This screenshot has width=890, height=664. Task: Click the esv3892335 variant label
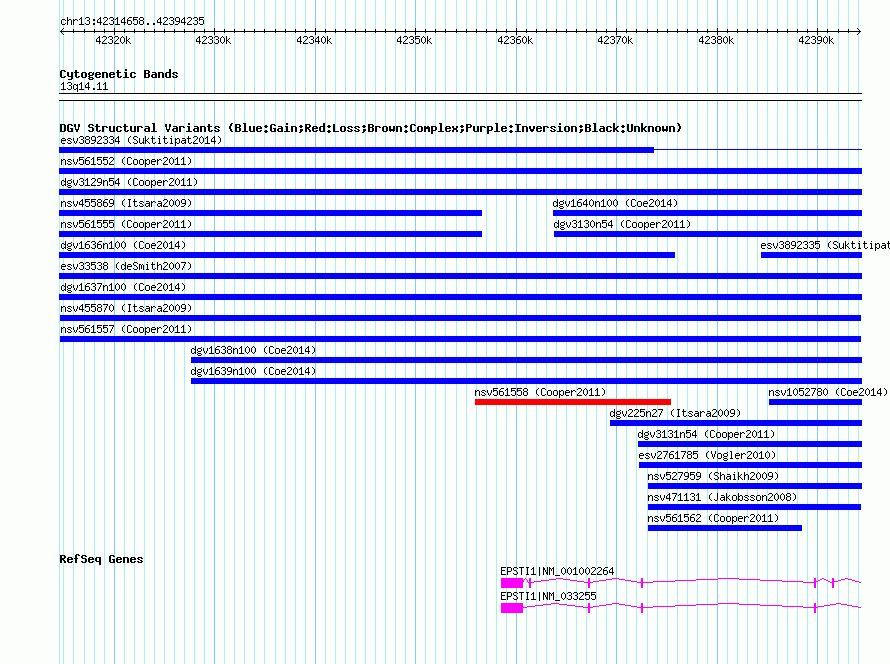(x=825, y=245)
